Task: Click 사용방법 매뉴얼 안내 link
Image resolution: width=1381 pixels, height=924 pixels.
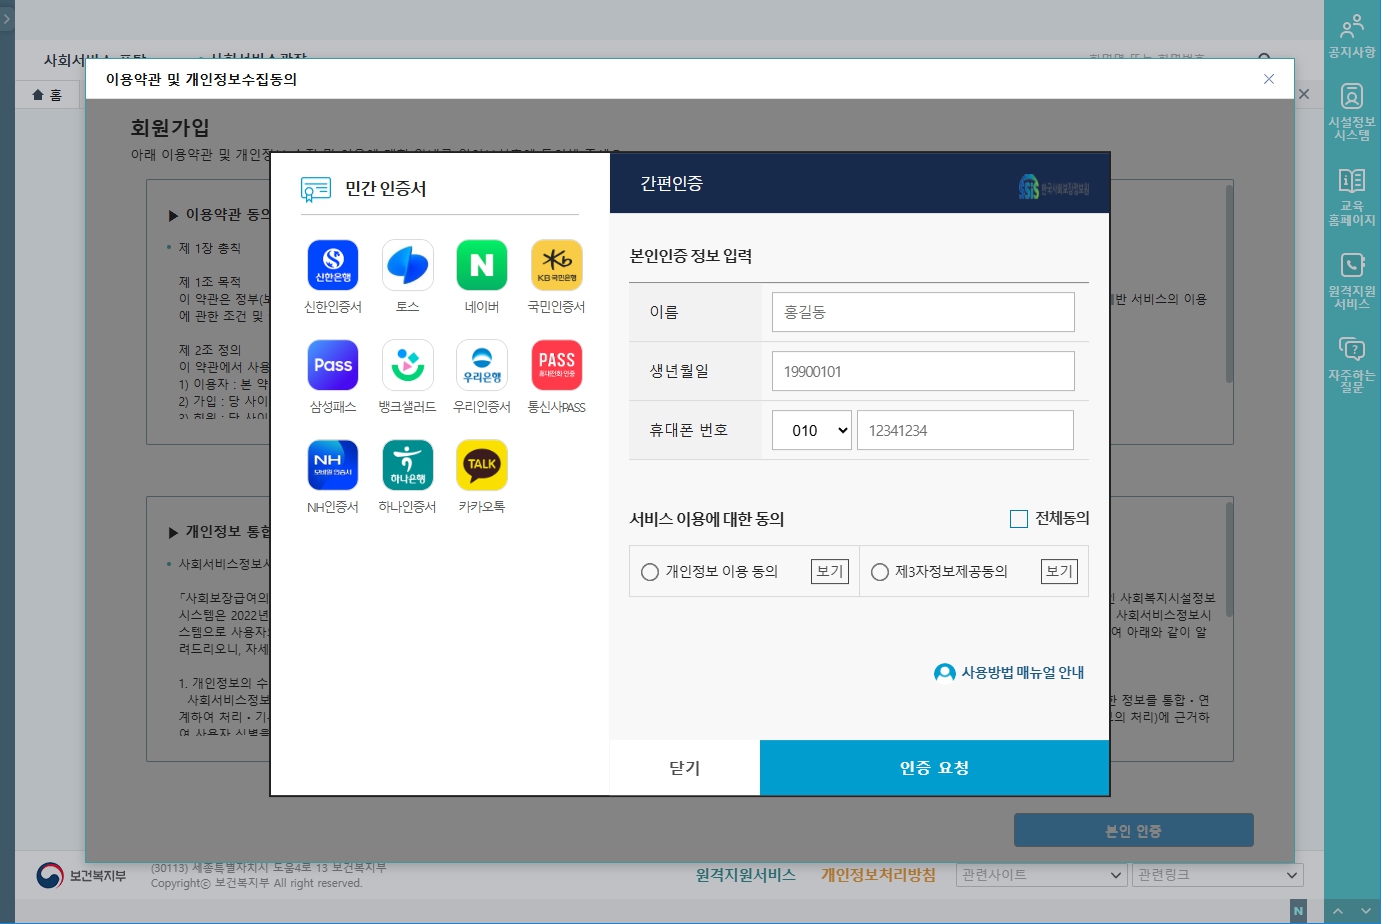Action: coord(1009,672)
